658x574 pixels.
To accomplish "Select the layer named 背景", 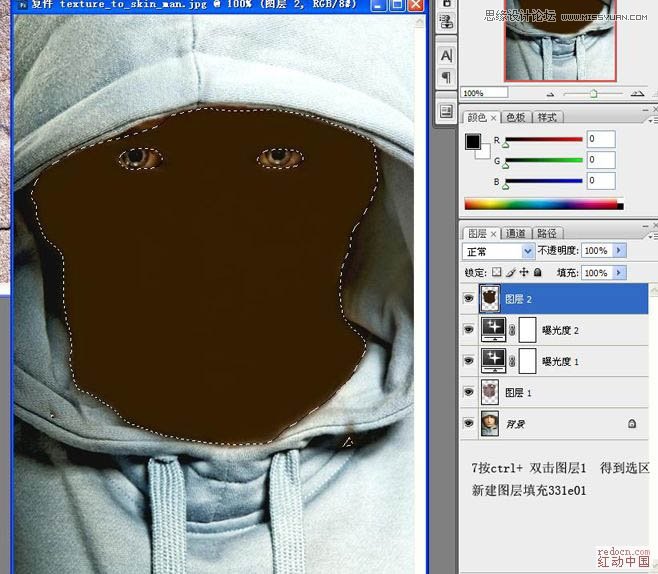I will tap(515, 424).
